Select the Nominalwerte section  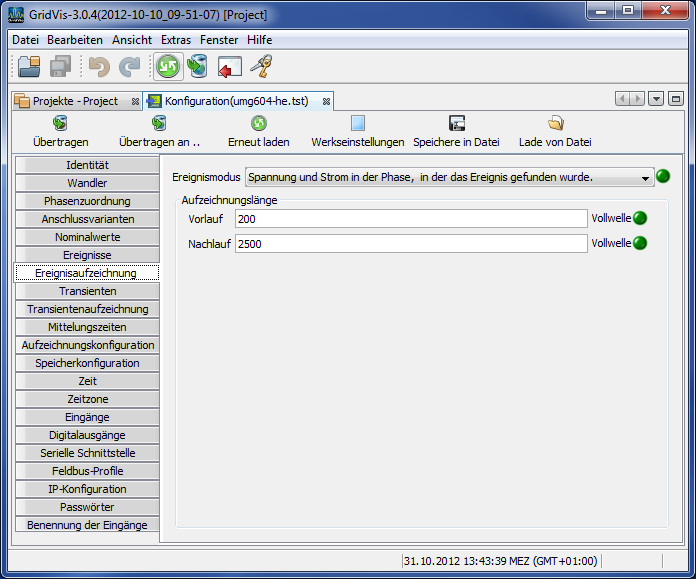(87, 237)
